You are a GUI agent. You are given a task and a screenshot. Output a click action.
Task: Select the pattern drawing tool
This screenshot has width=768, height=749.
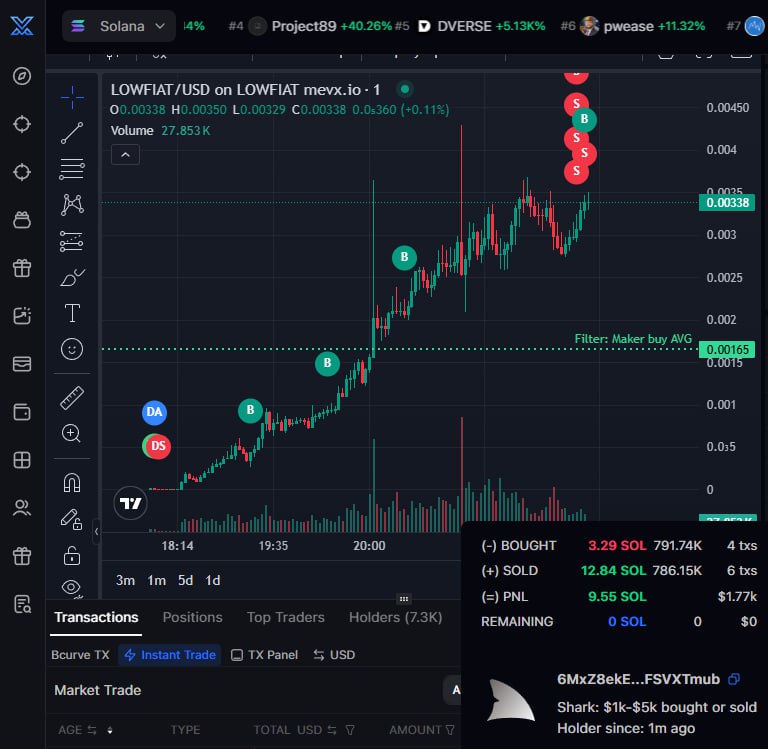(72, 205)
